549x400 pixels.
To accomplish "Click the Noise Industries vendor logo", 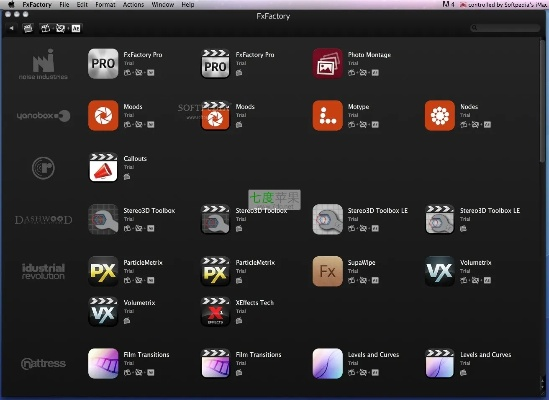I will tap(43, 64).
